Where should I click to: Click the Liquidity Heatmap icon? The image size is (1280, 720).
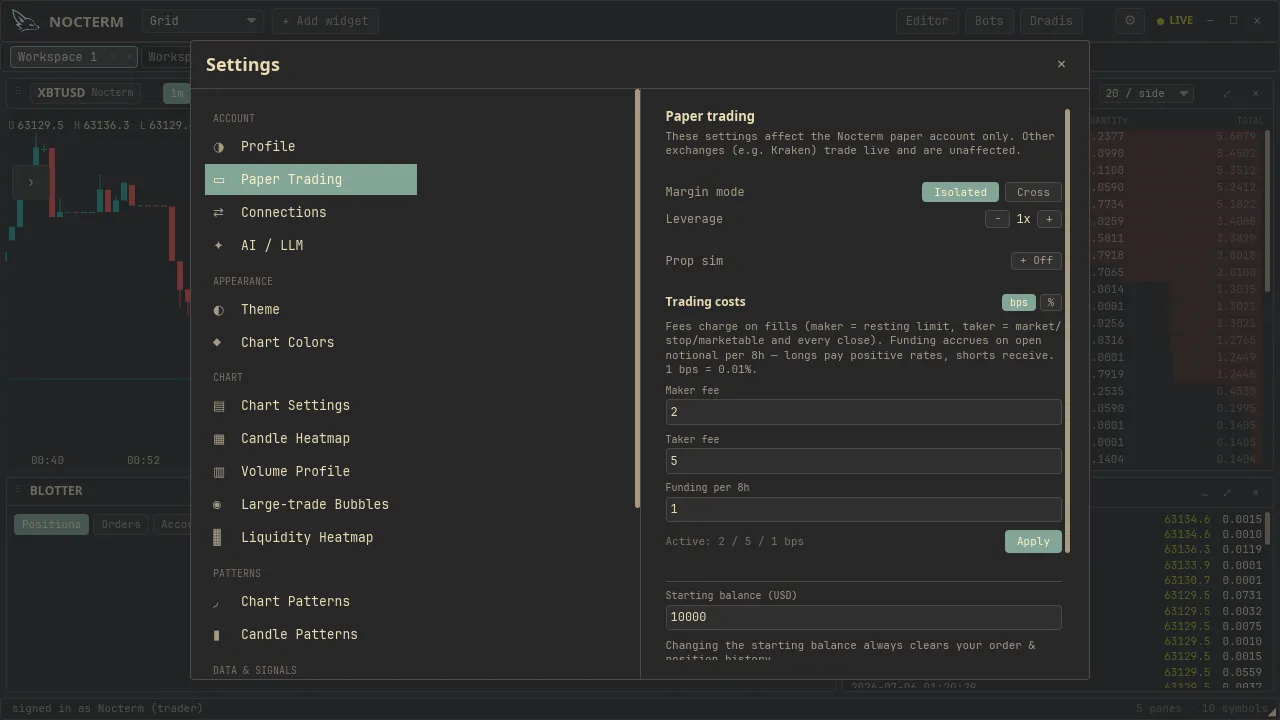[x=217, y=538]
